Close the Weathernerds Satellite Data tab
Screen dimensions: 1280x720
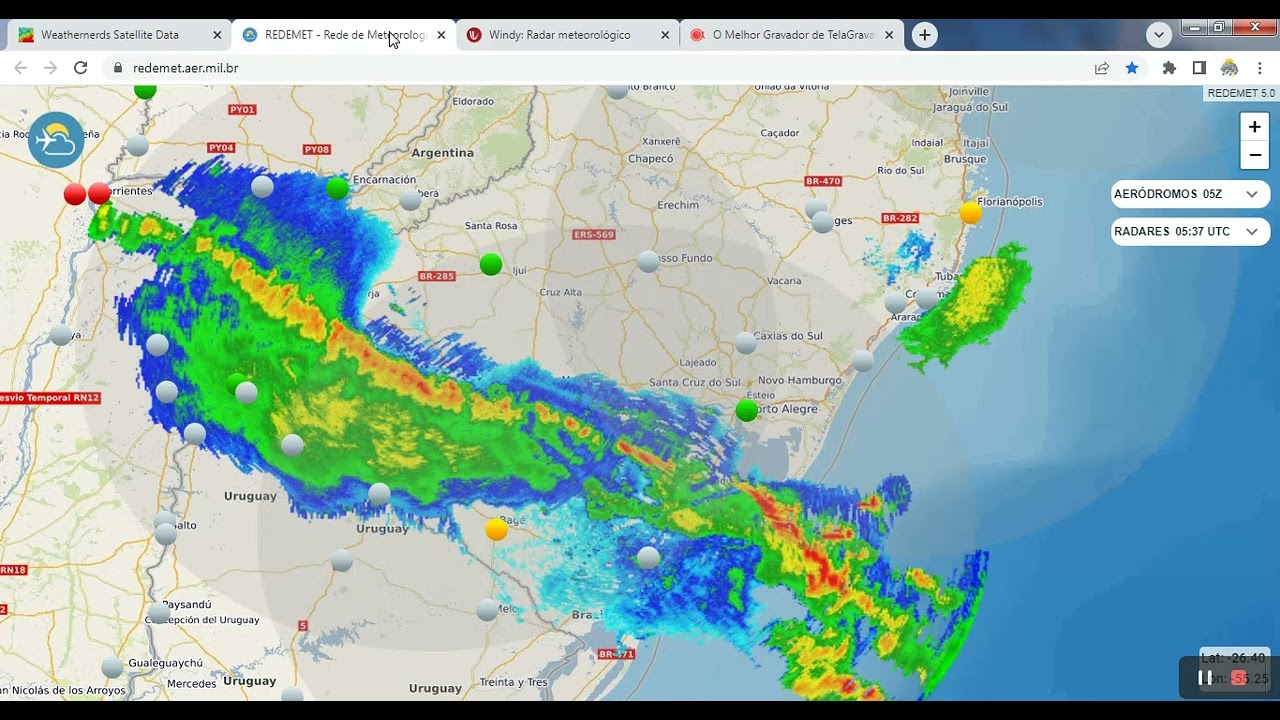click(x=217, y=35)
